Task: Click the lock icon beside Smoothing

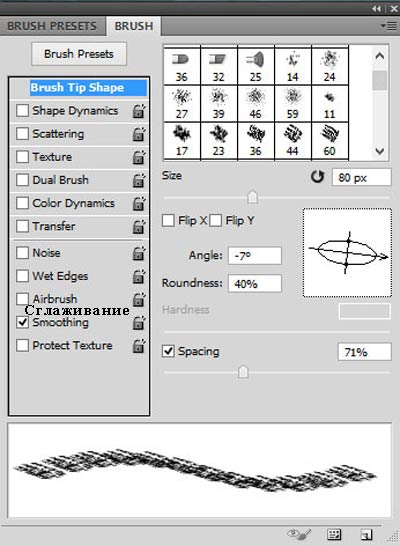Action: point(139,323)
